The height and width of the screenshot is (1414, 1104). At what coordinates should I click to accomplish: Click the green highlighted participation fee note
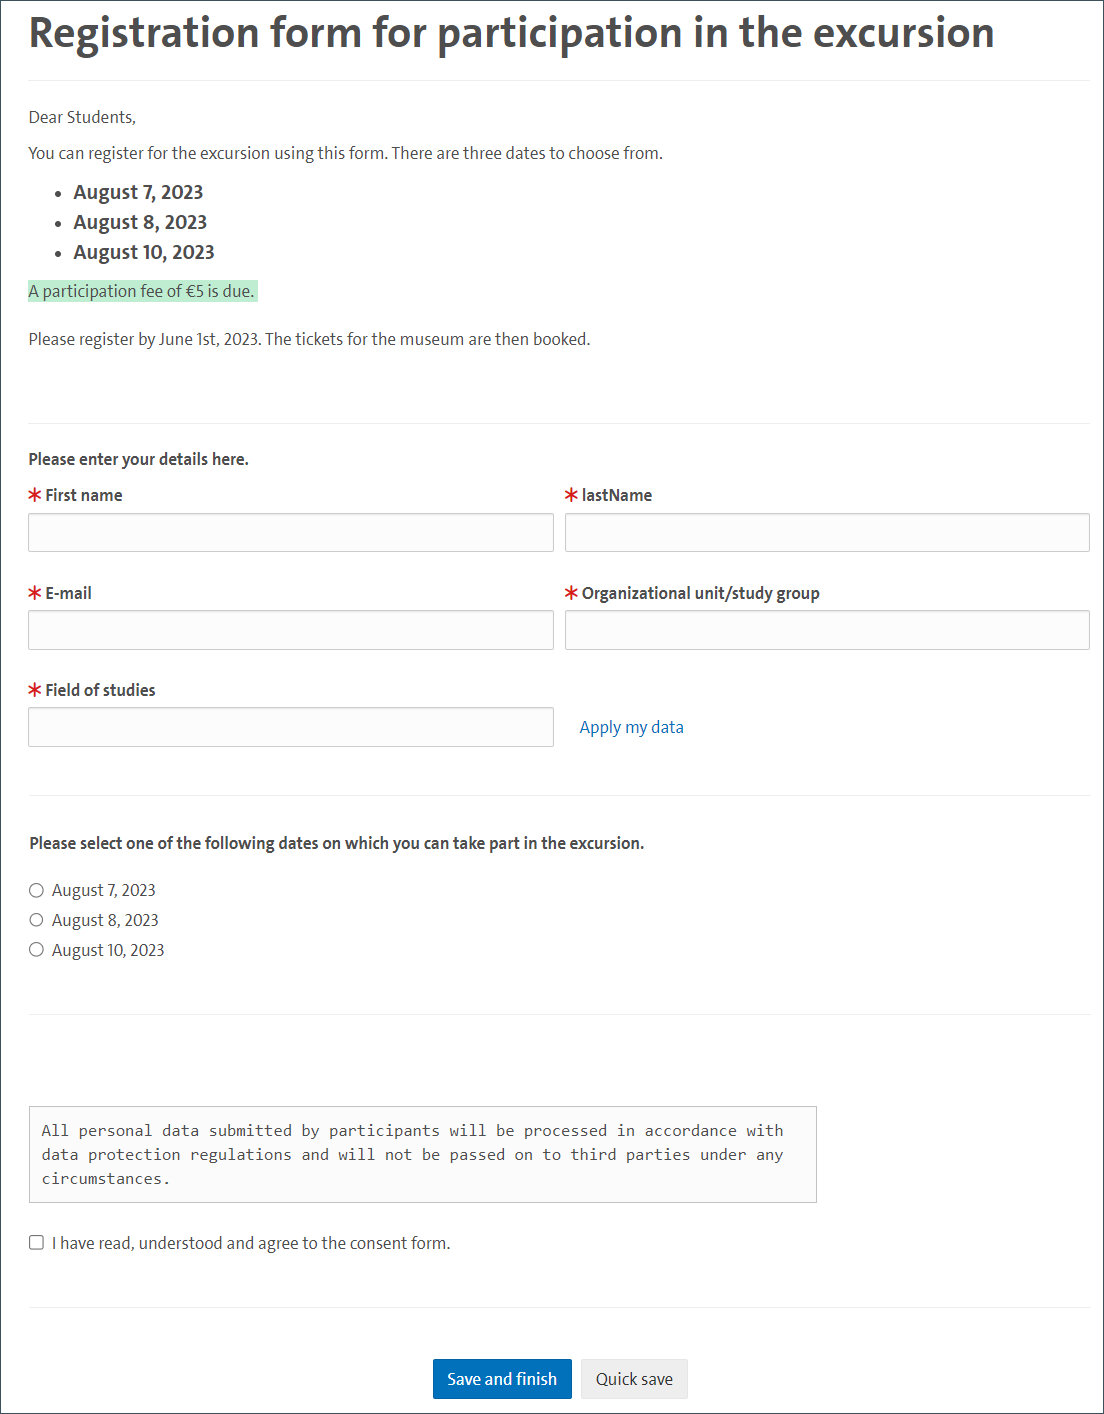pyautogui.click(x=142, y=291)
